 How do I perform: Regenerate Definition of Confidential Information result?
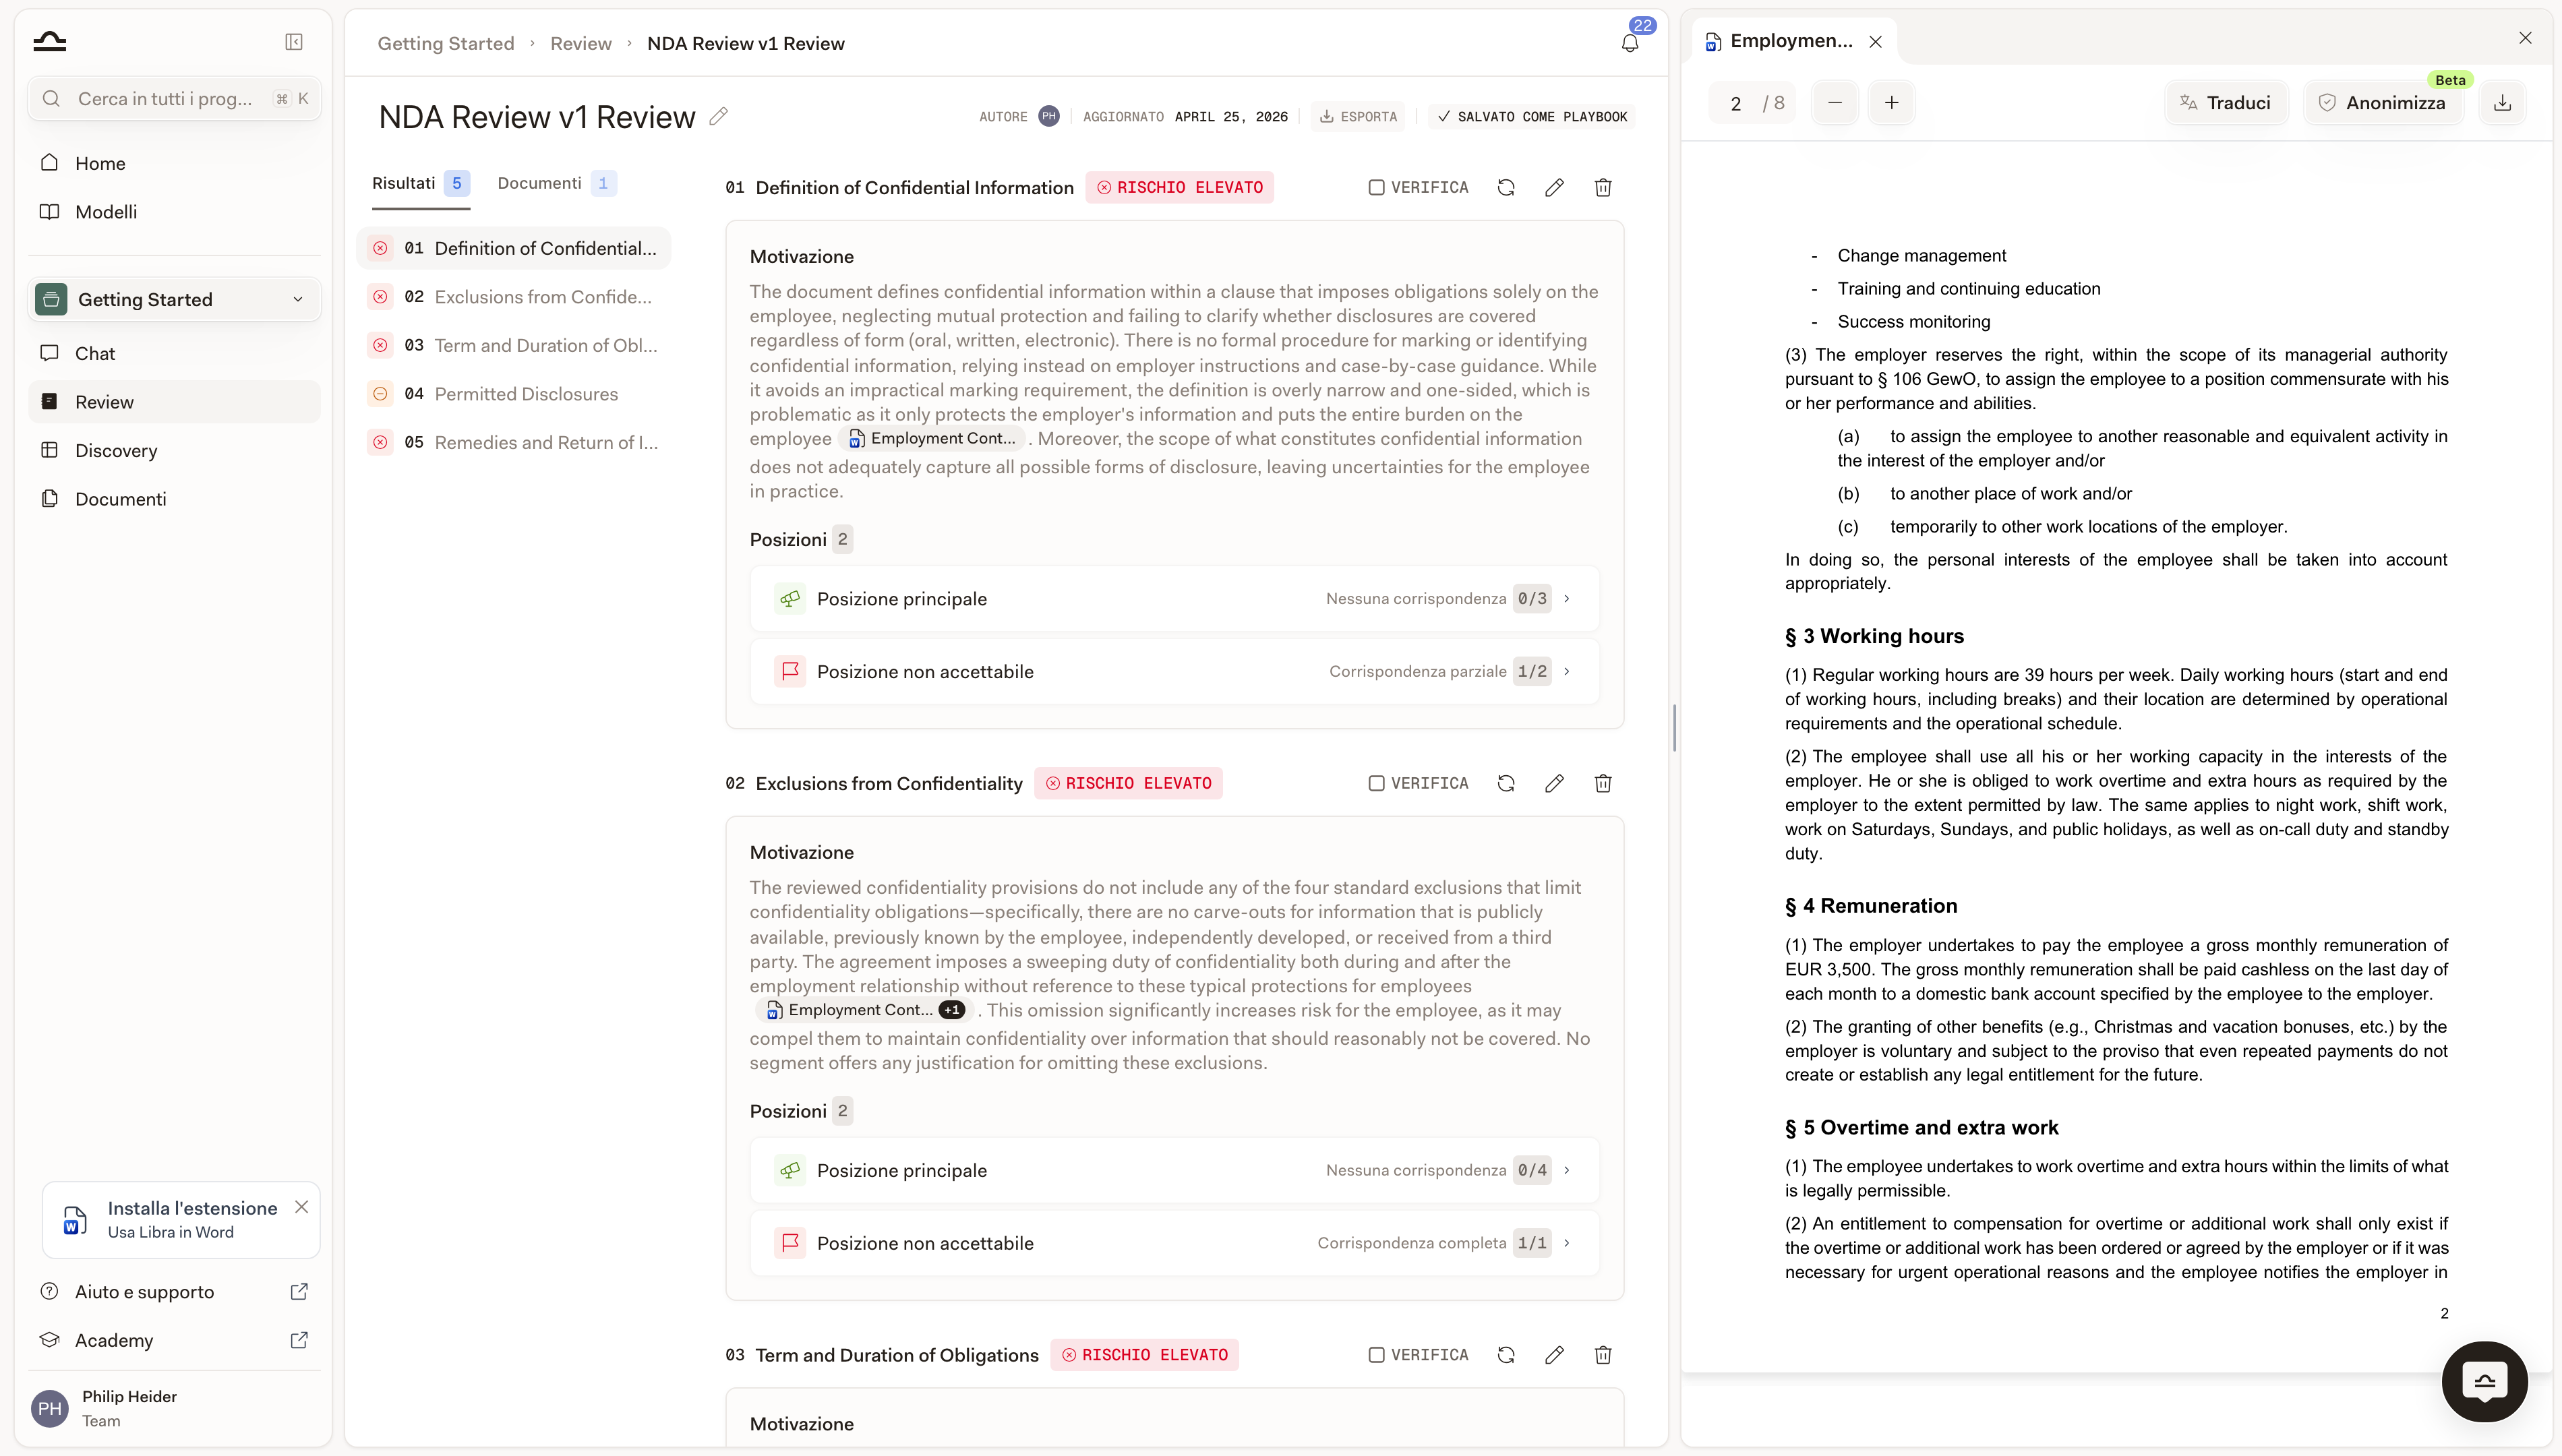tap(1506, 188)
